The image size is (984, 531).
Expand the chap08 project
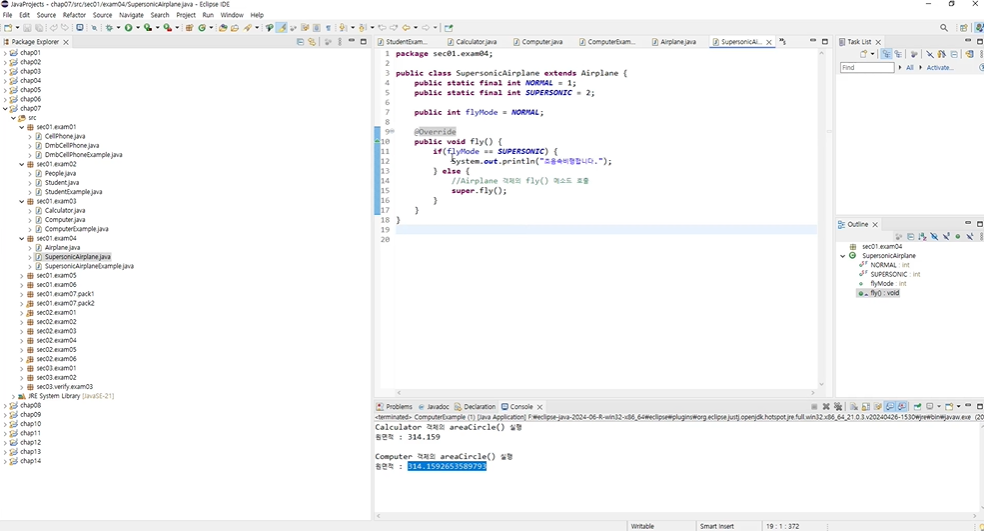(x=6, y=405)
